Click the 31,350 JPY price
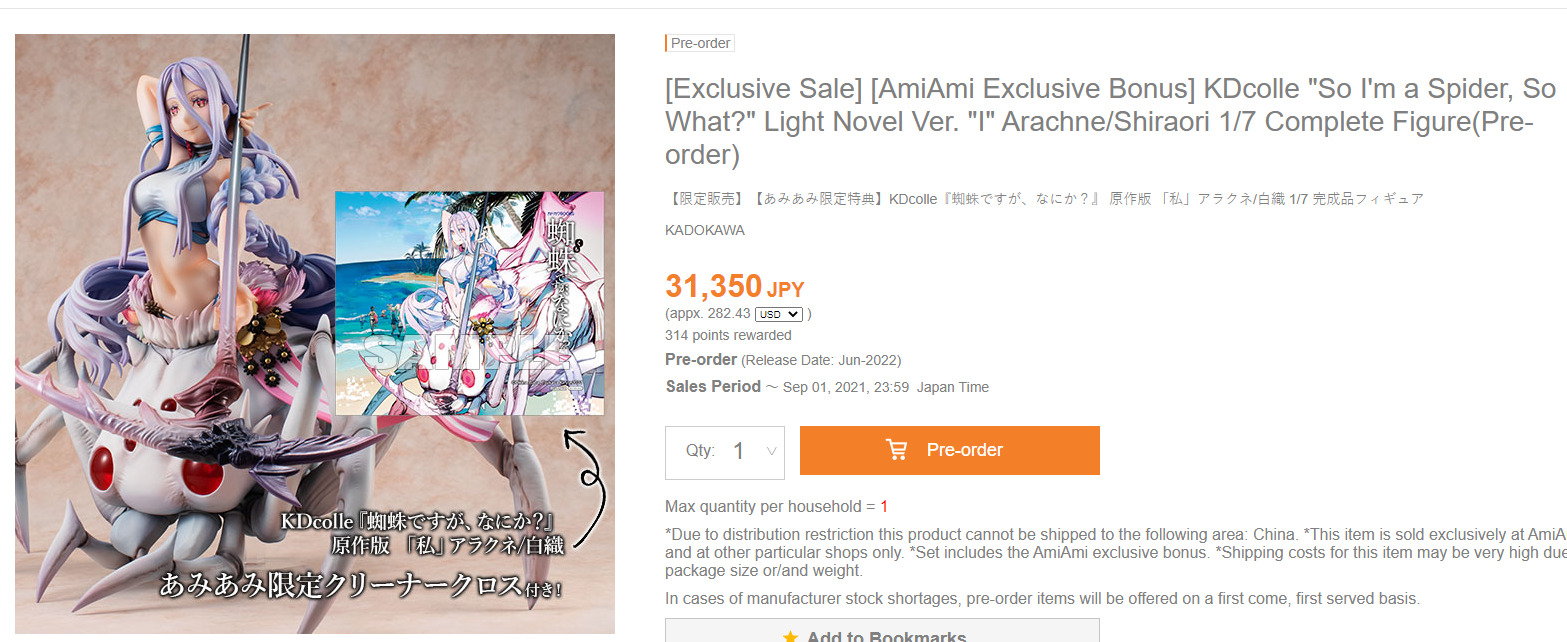This screenshot has width=1567, height=642. pyautogui.click(x=734, y=286)
